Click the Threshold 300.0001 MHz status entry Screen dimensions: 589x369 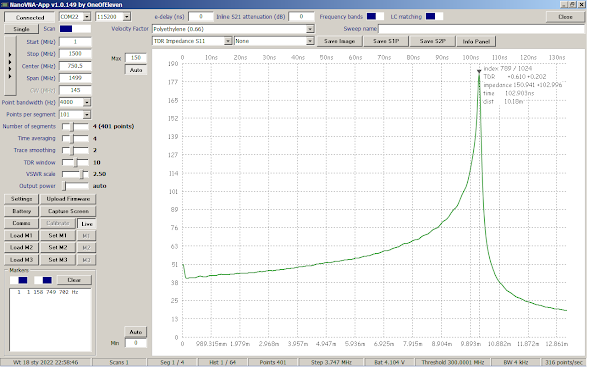pos(453,363)
